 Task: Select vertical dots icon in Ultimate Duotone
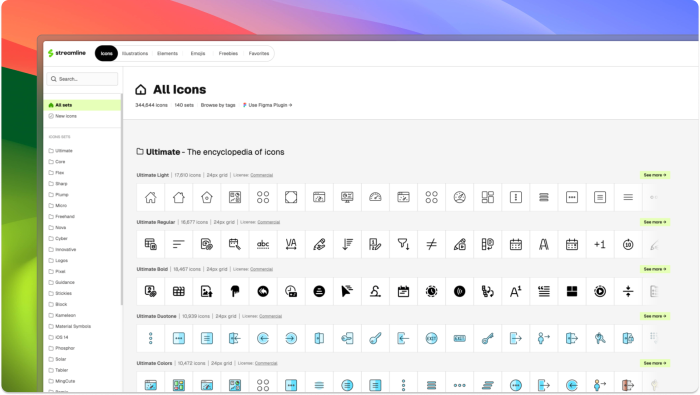pyautogui.click(x=150, y=338)
